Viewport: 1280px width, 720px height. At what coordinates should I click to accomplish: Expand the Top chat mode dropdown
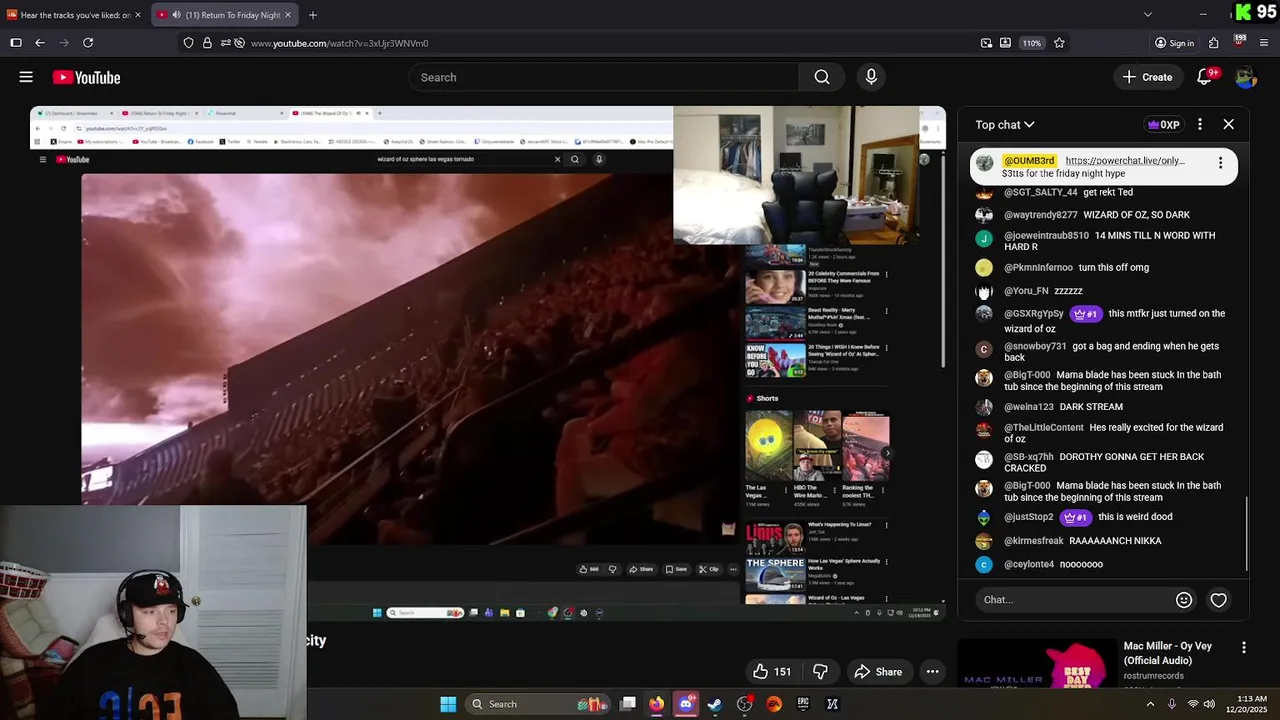click(x=1005, y=125)
